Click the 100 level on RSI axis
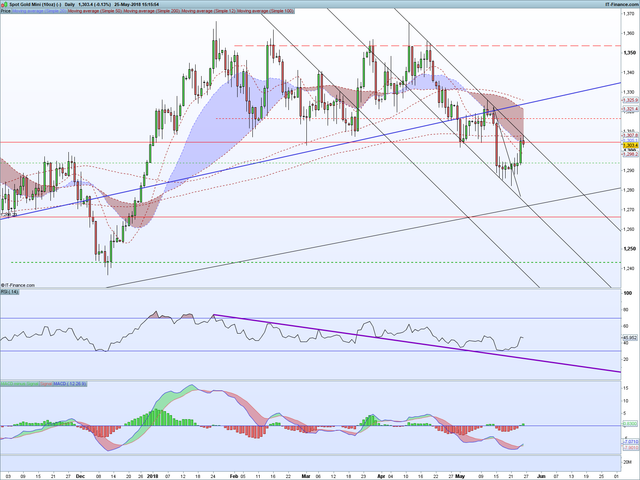 click(x=628, y=293)
